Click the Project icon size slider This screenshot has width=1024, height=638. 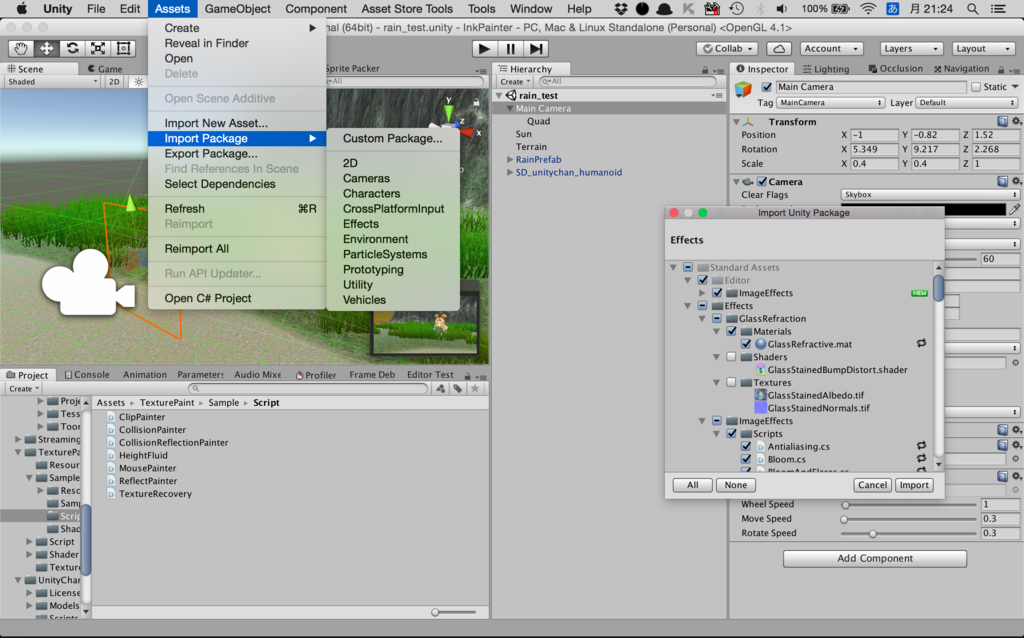453,613
